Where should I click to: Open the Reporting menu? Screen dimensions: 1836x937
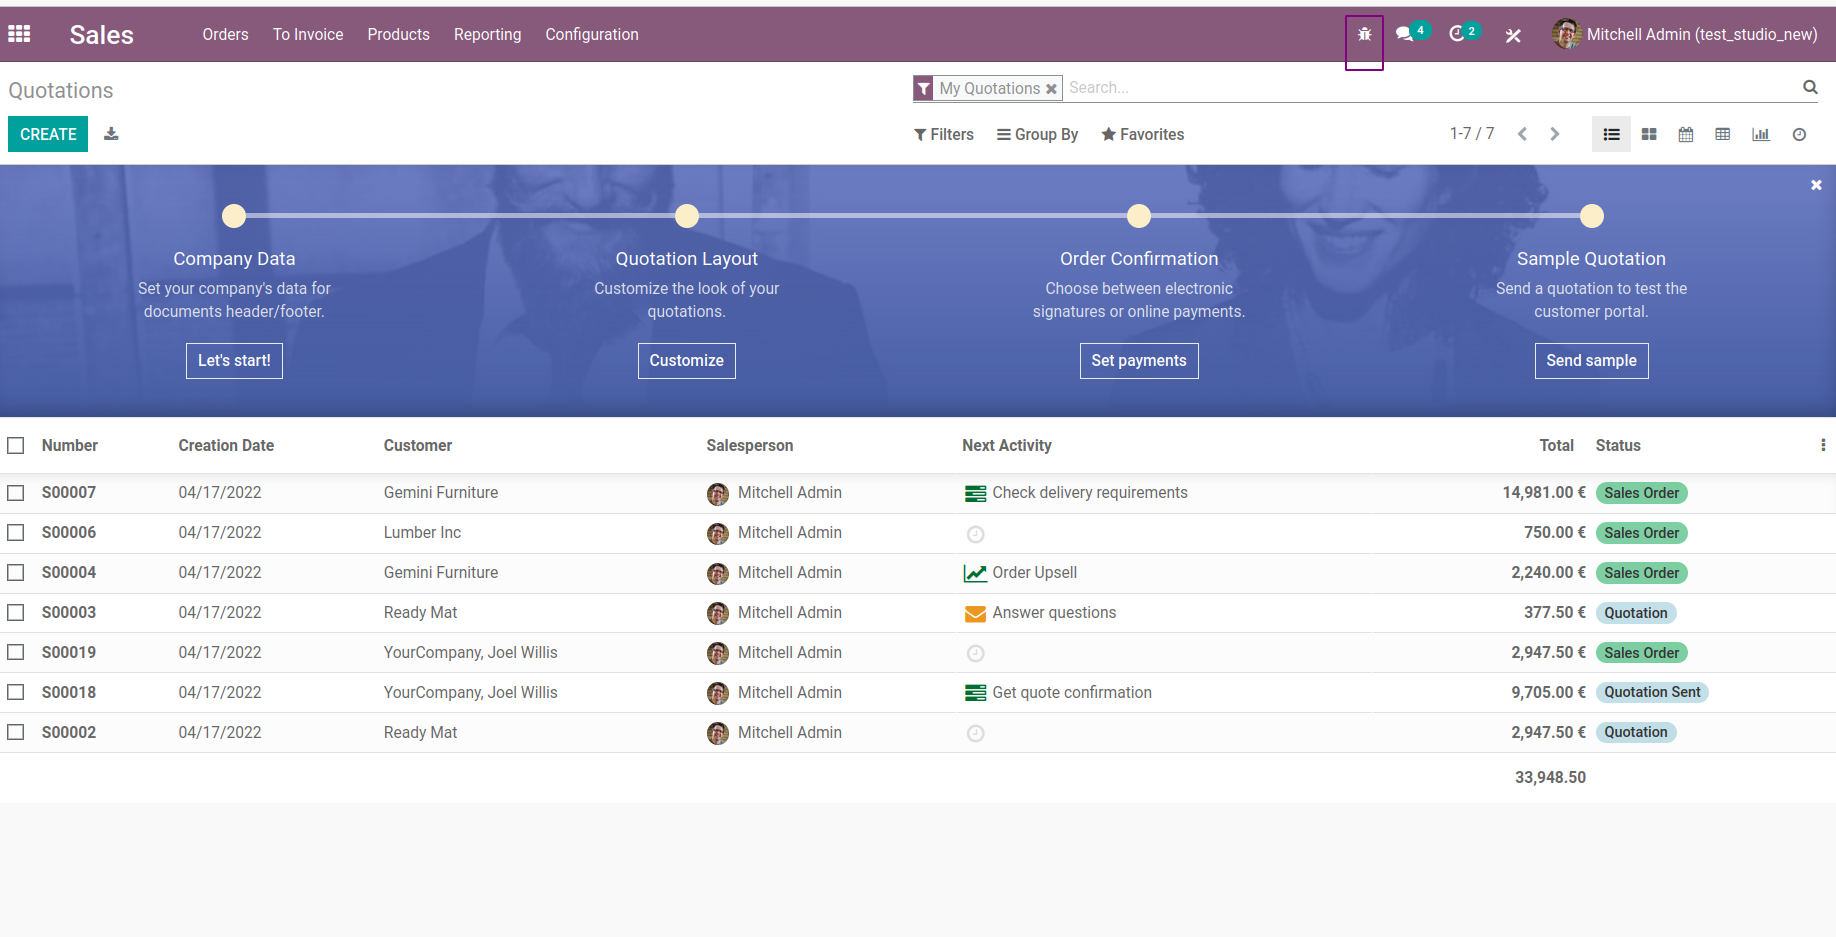click(x=487, y=34)
